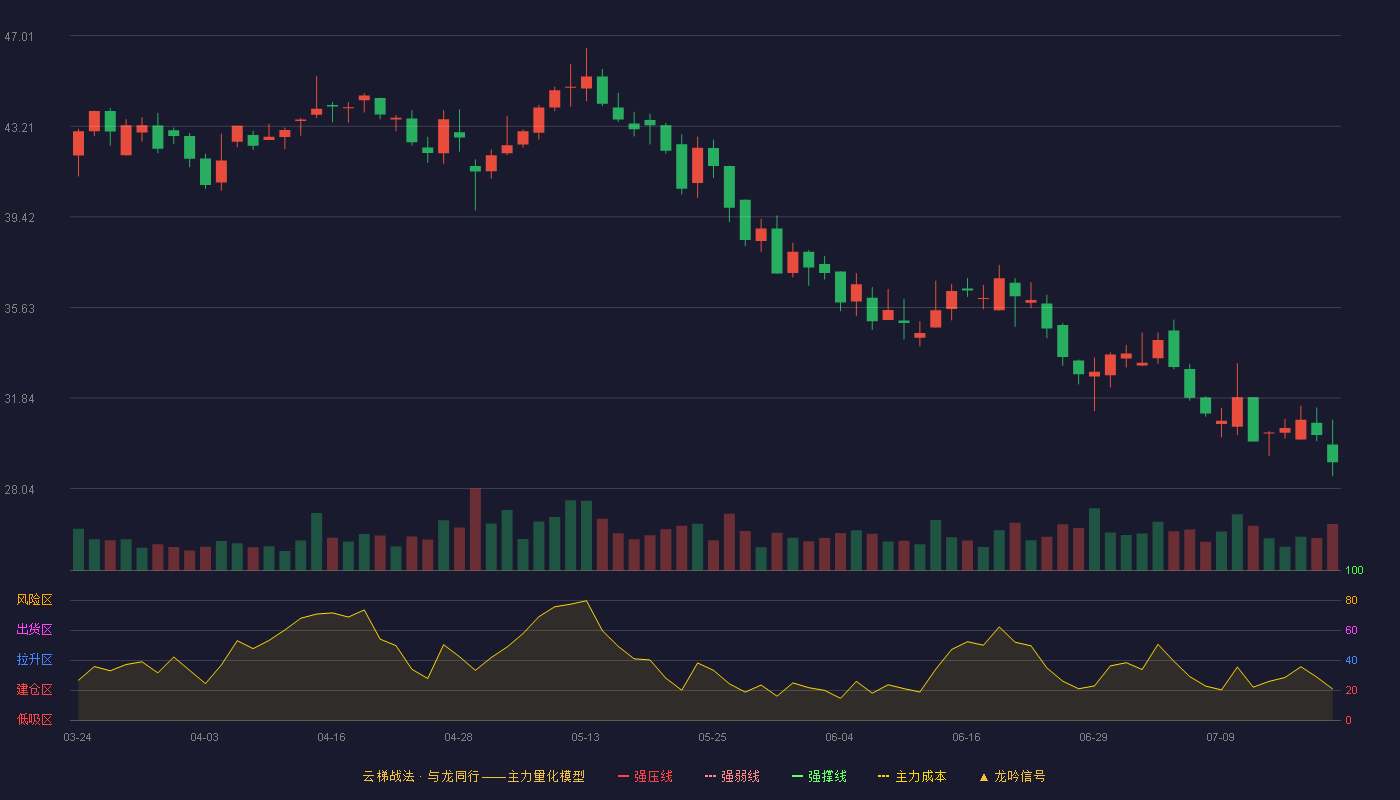This screenshot has height=800, width=1400.
Task: Select the 05-13 date on time axis
Action: [x=586, y=737]
